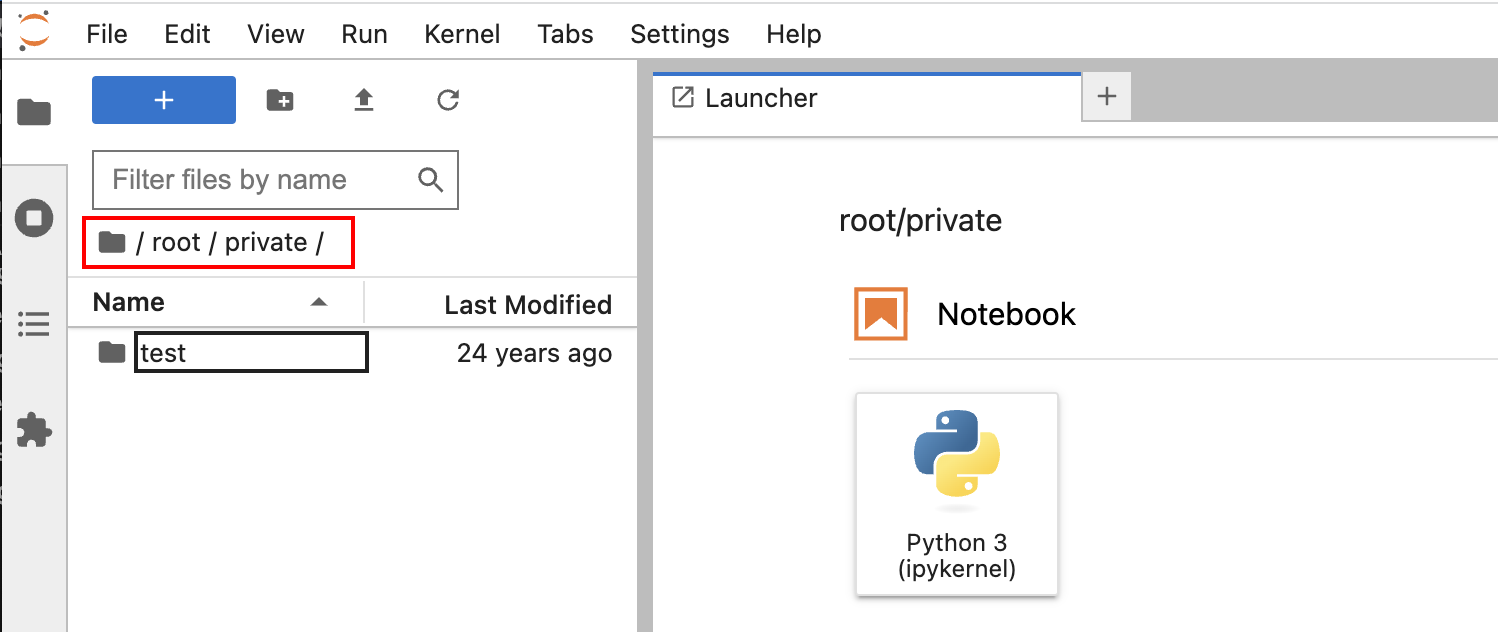
Task: Open the Kernel menu
Action: (462, 34)
